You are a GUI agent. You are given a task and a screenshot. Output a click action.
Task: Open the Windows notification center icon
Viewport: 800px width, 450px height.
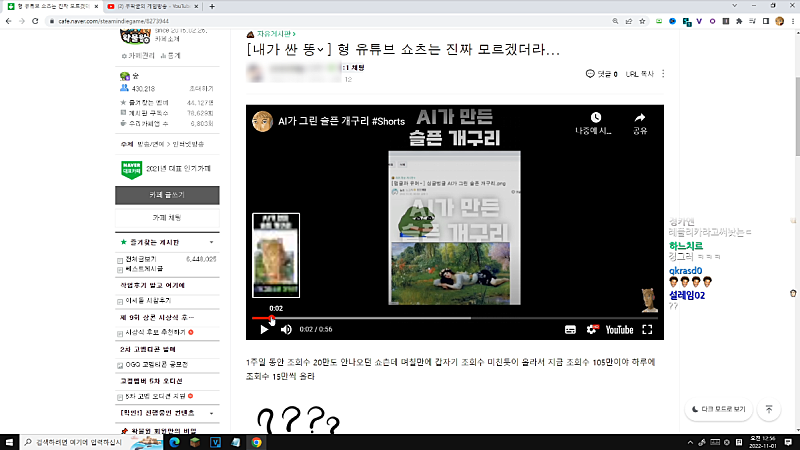[788, 442]
